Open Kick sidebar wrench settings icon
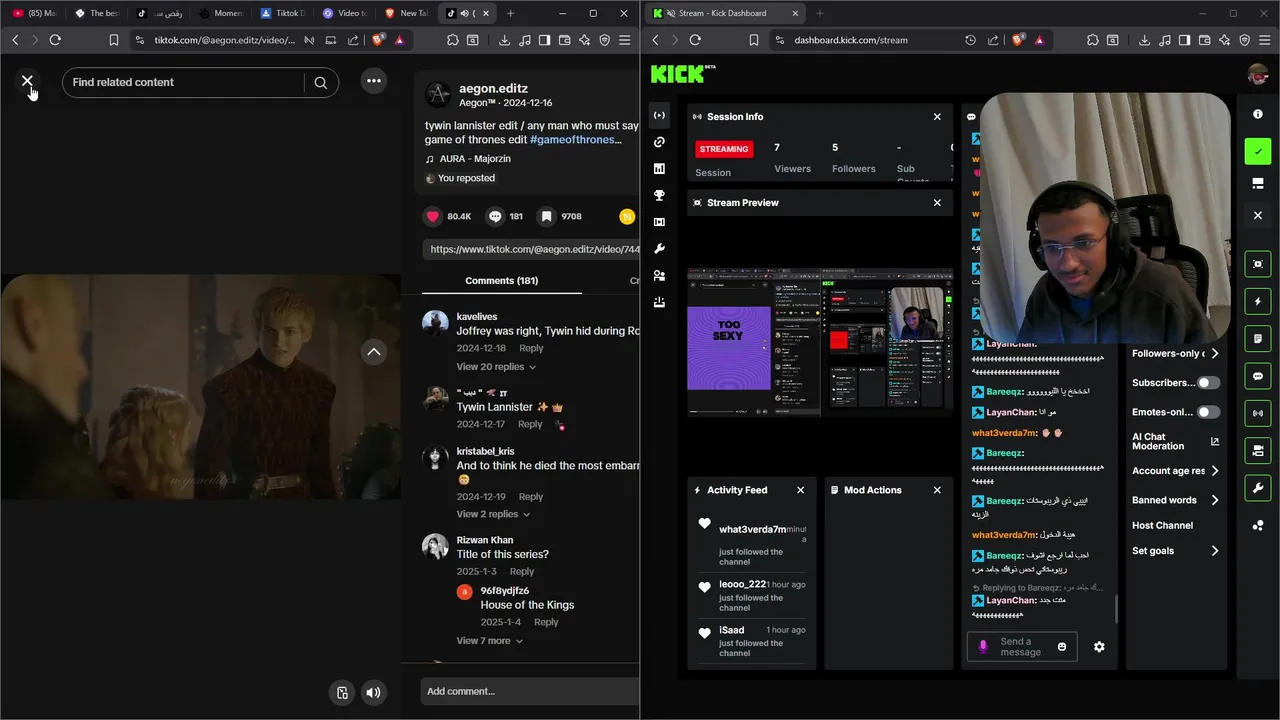The width and height of the screenshot is (1280, 720). coord(659,249)
